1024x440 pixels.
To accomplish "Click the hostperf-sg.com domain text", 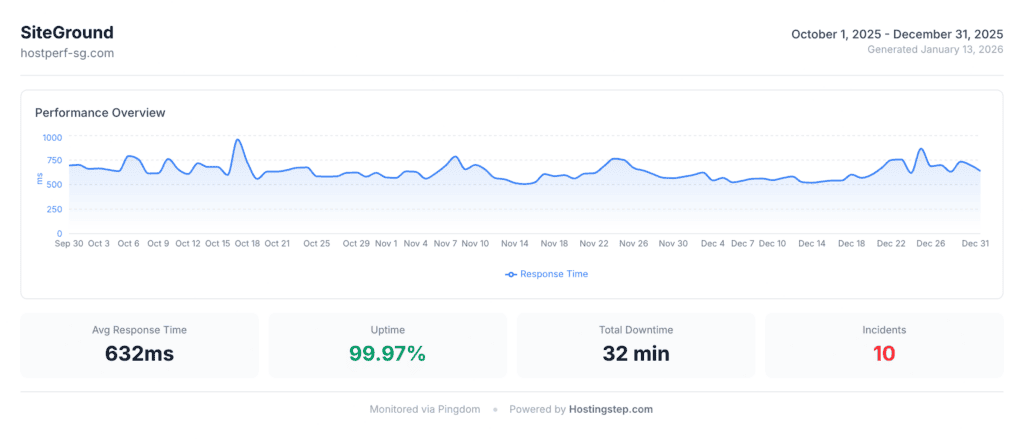I will pos(67,53).
